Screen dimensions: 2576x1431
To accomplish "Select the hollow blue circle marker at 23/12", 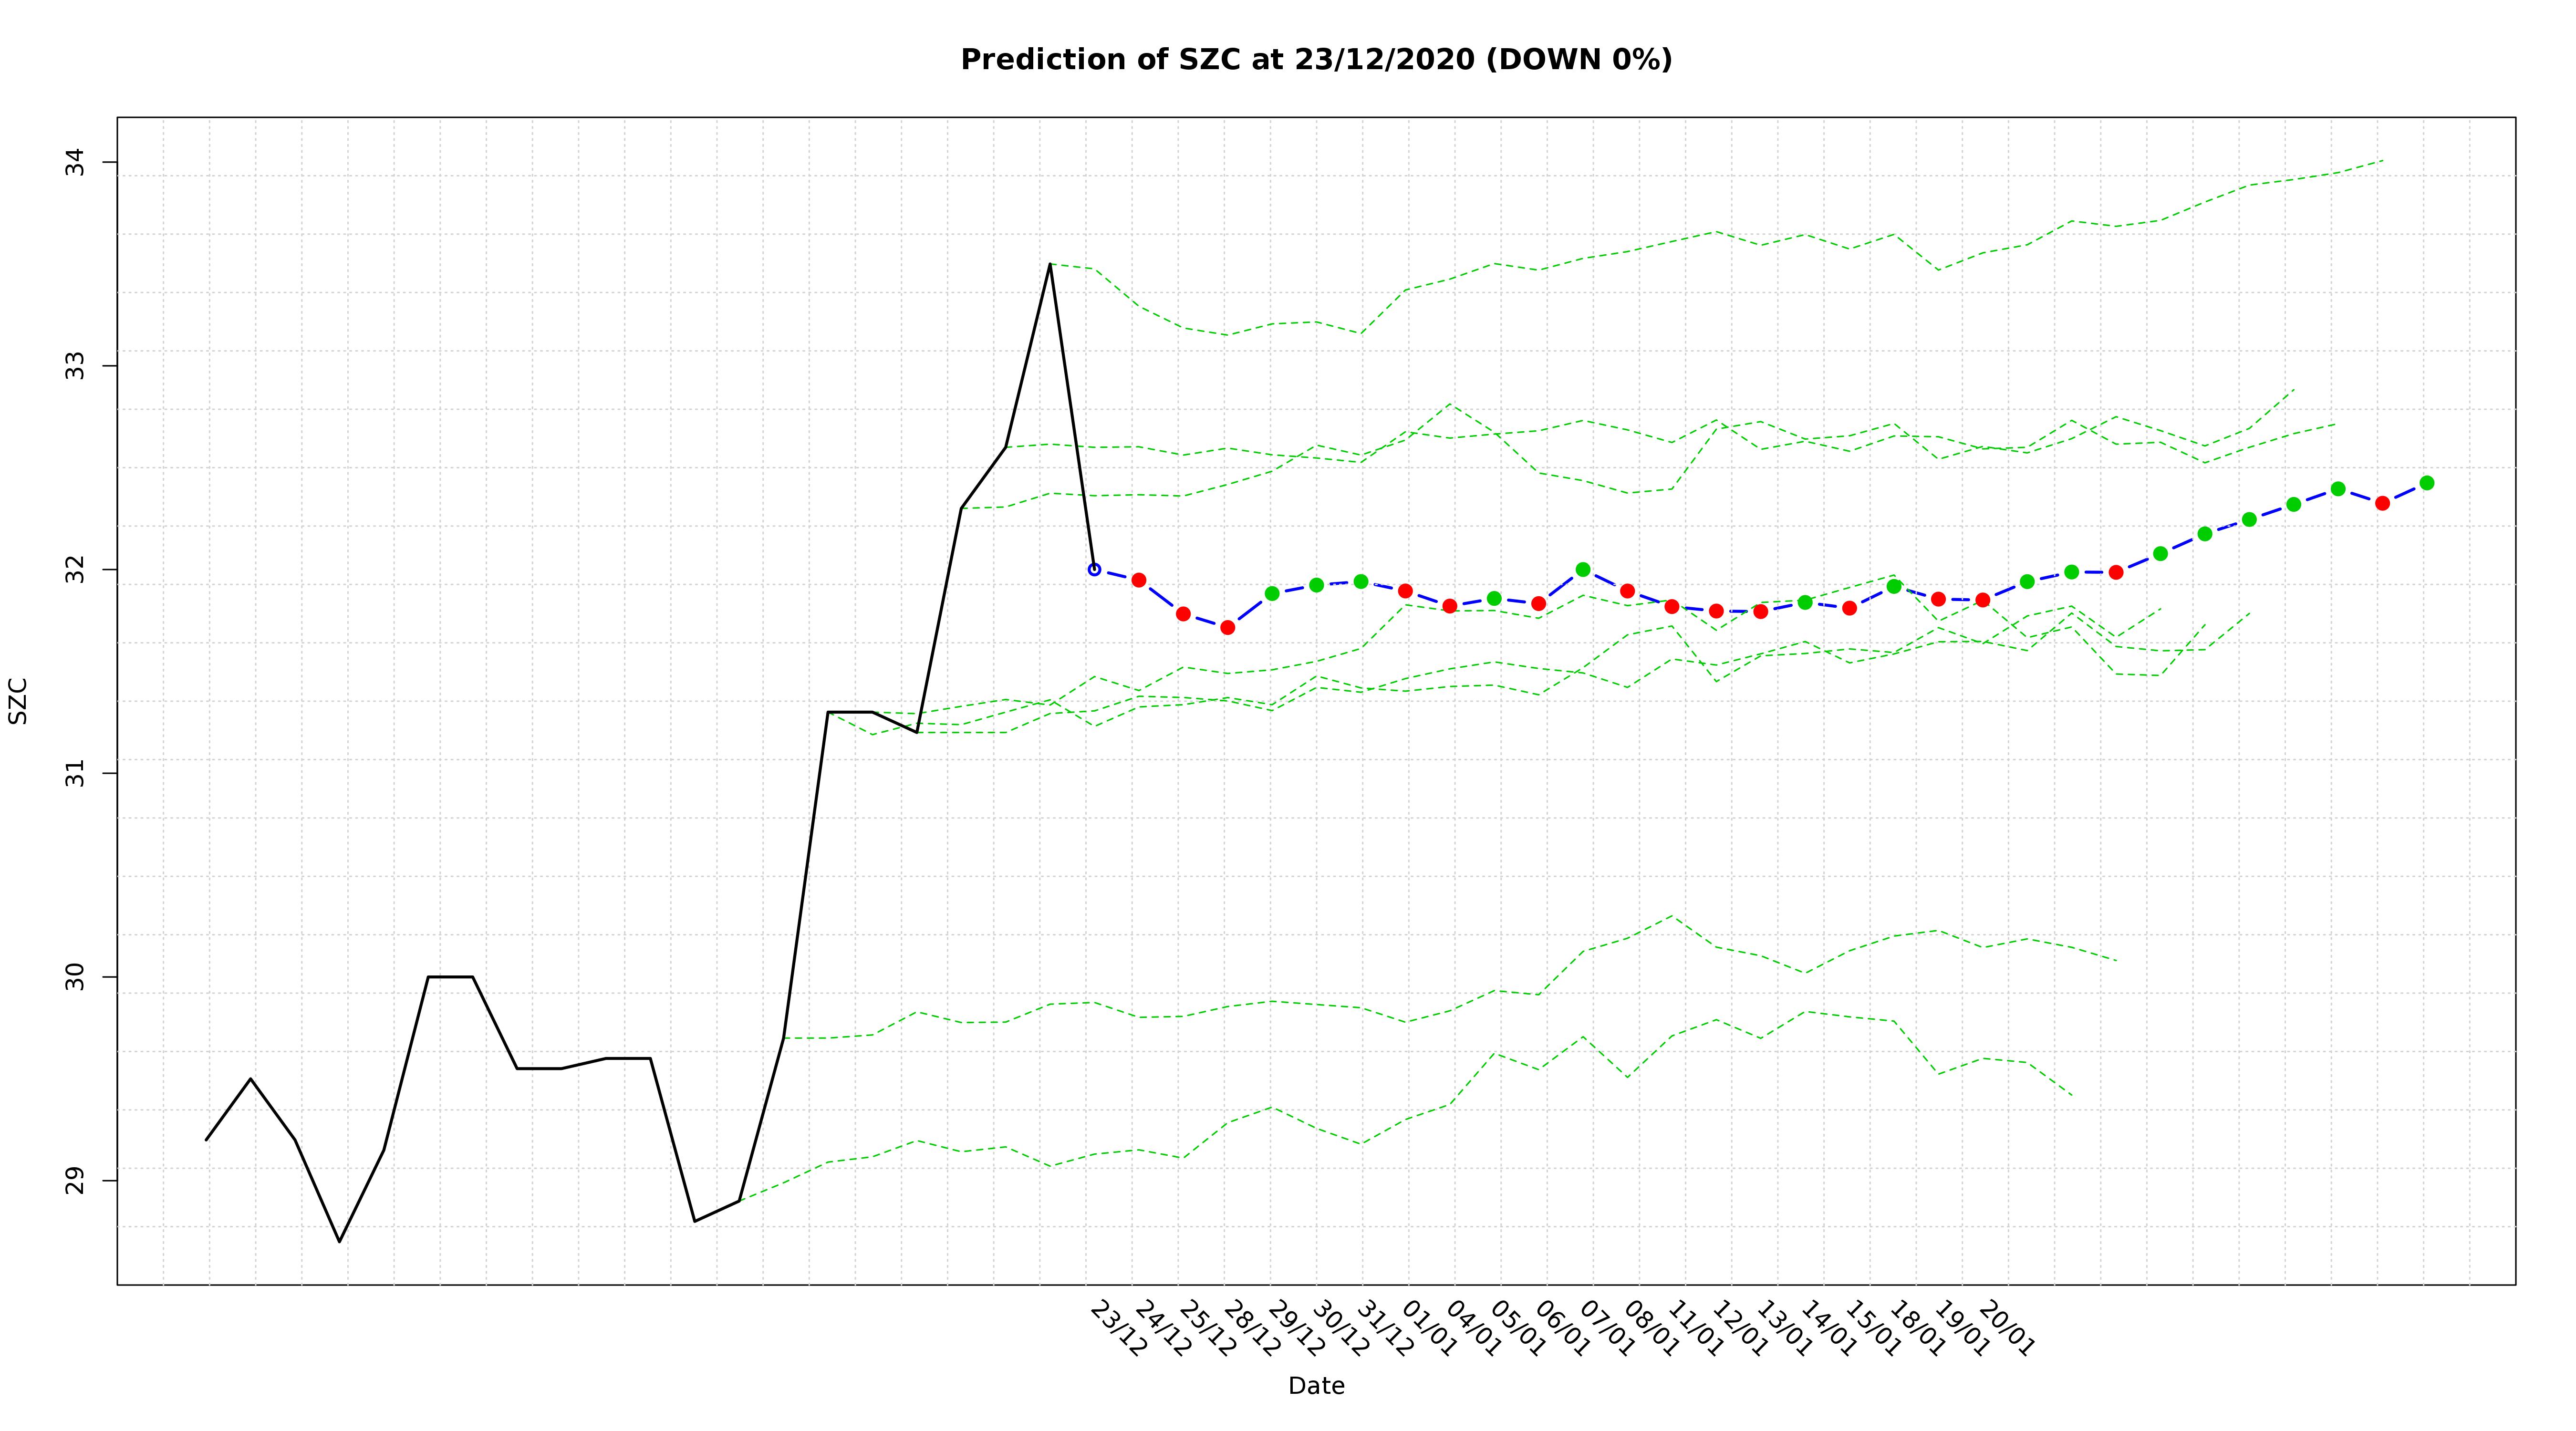I will pos(1094,569).
